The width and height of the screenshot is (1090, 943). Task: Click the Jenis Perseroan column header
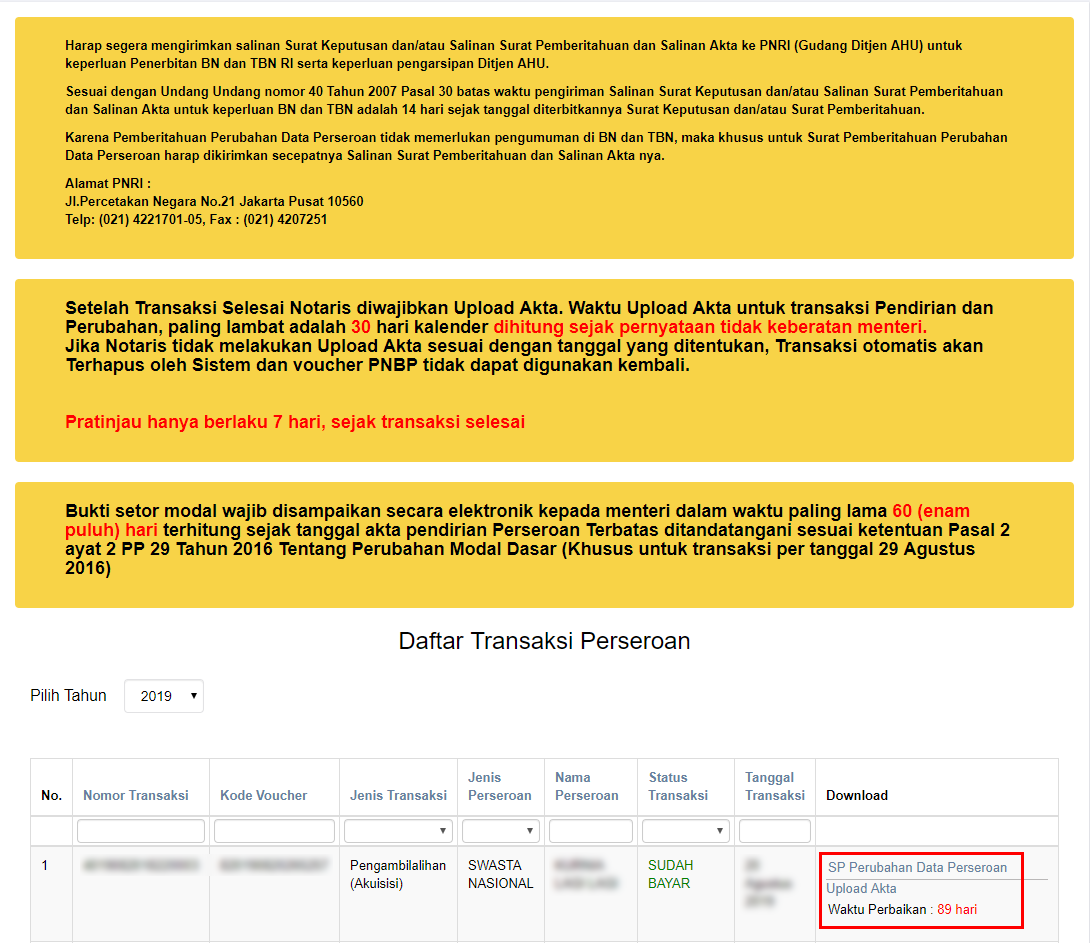[x=499, y=786]
